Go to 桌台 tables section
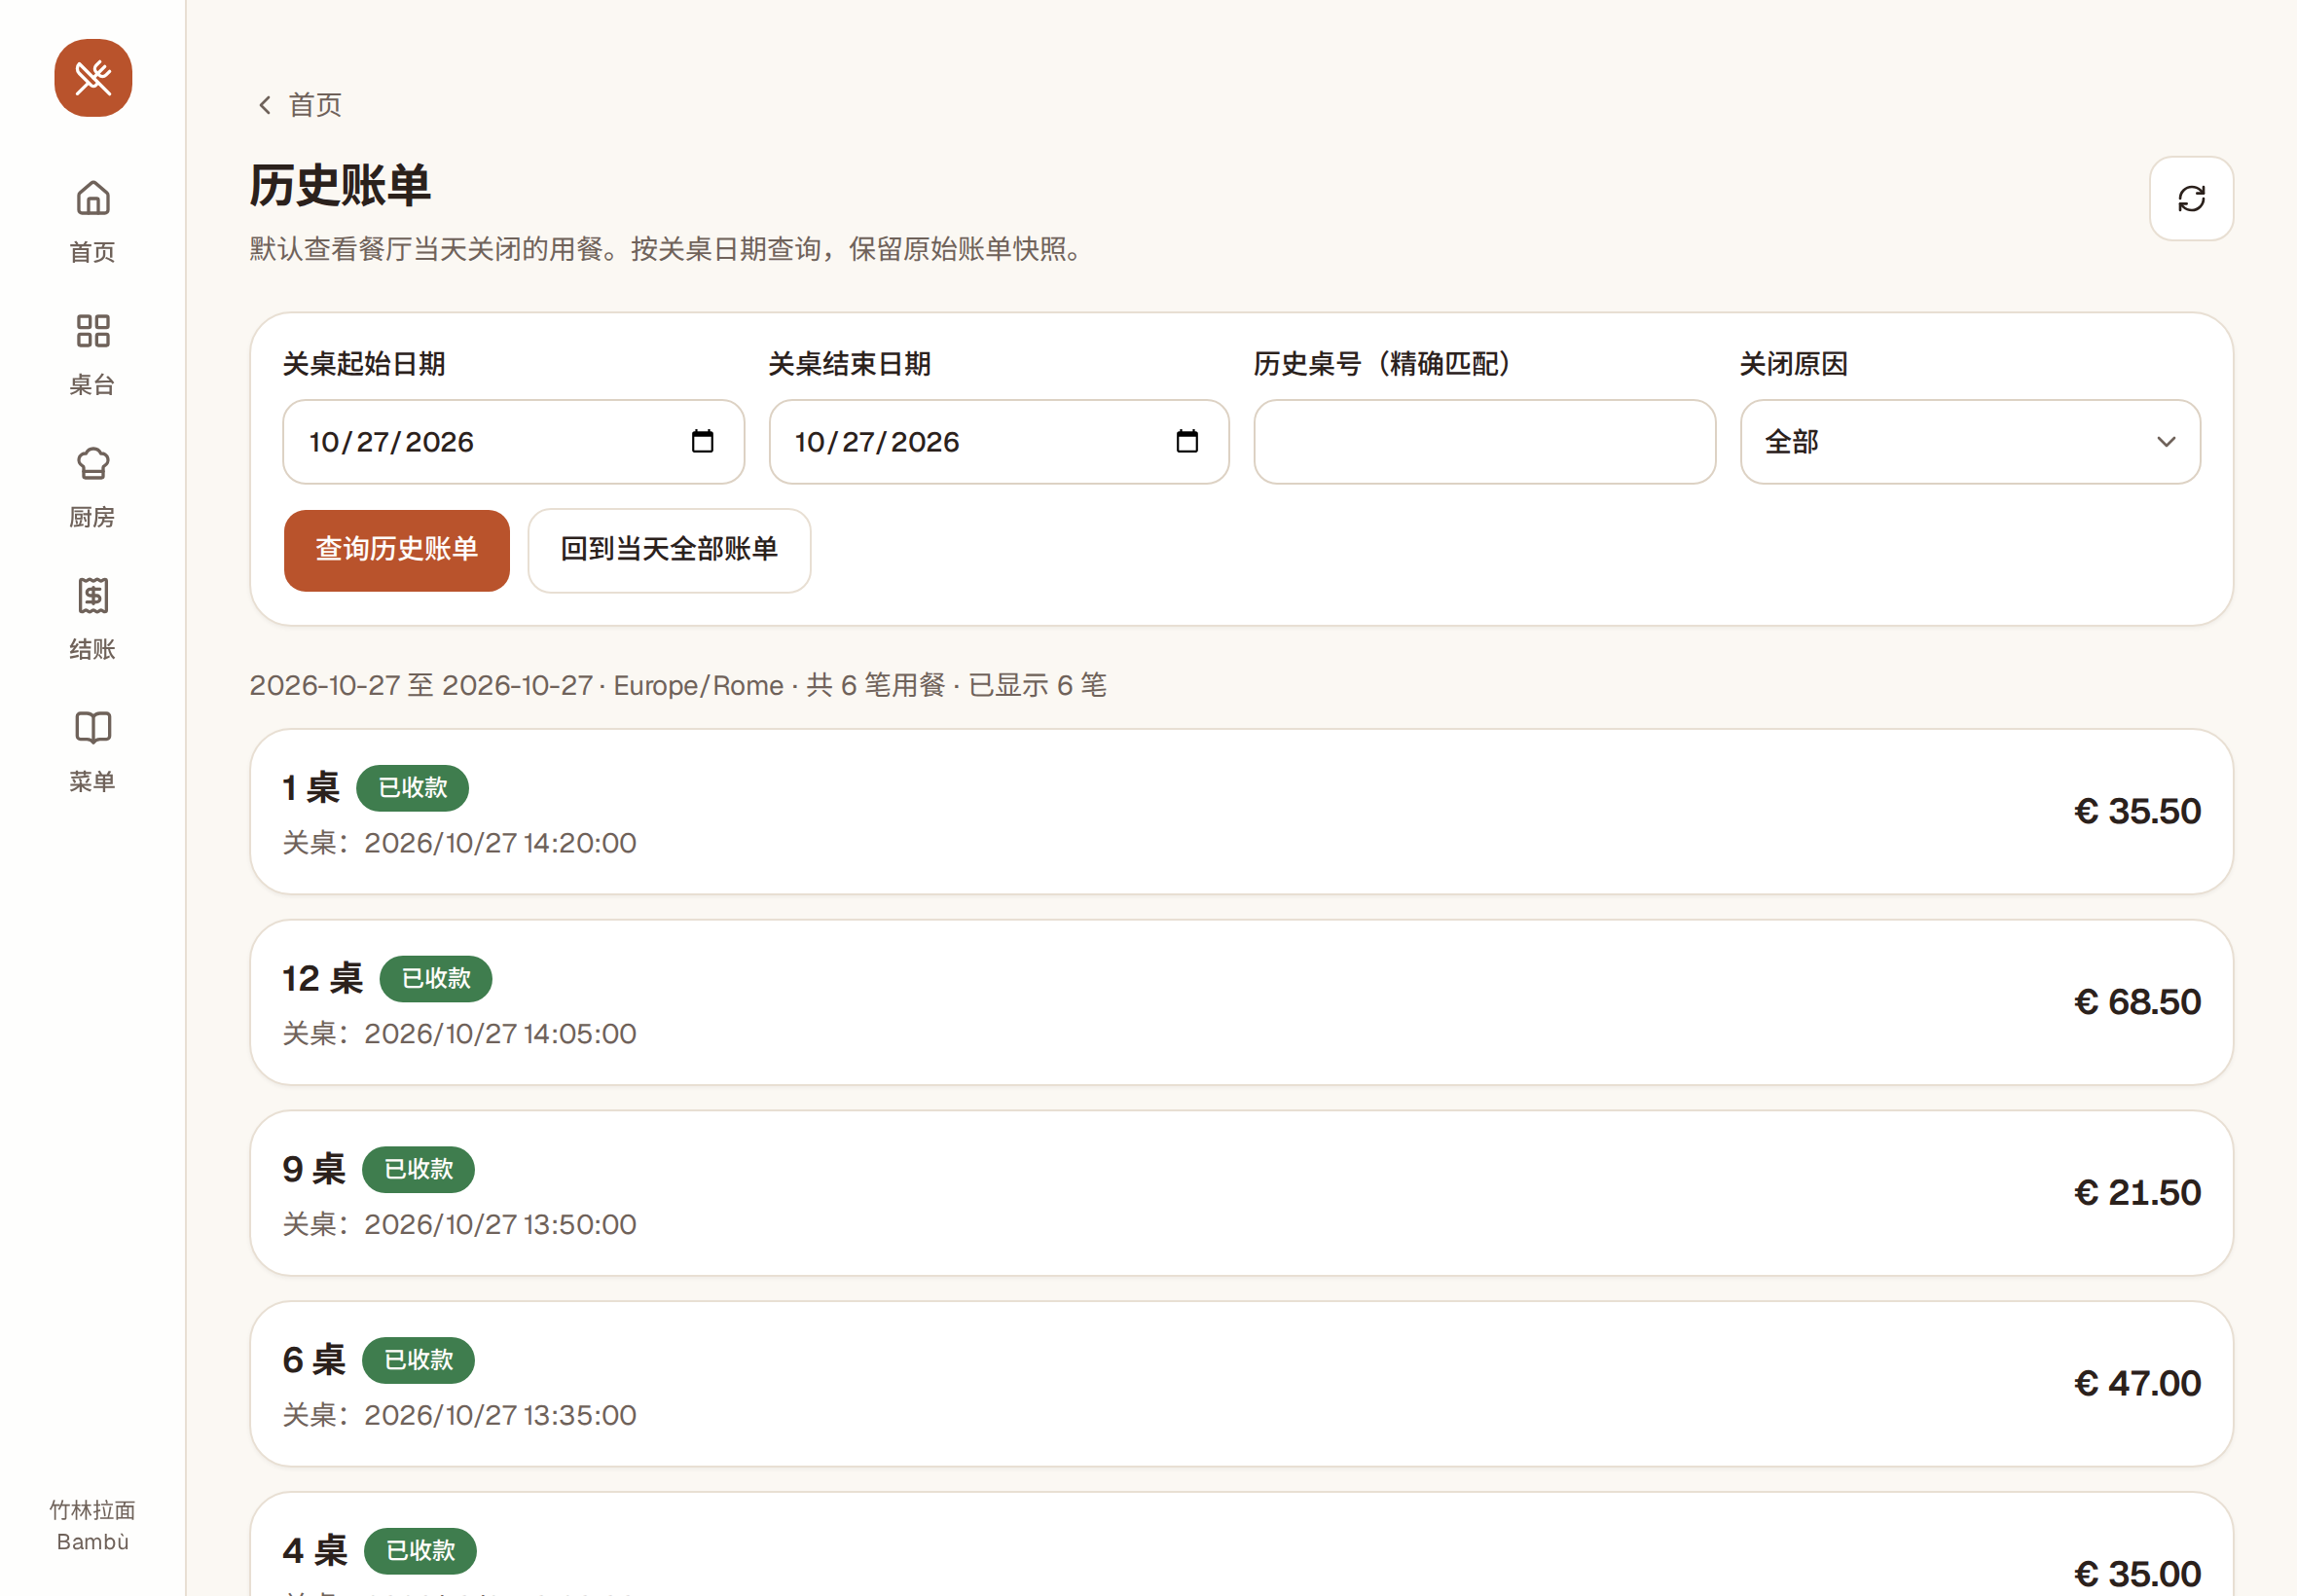 [x=93, y=354]
